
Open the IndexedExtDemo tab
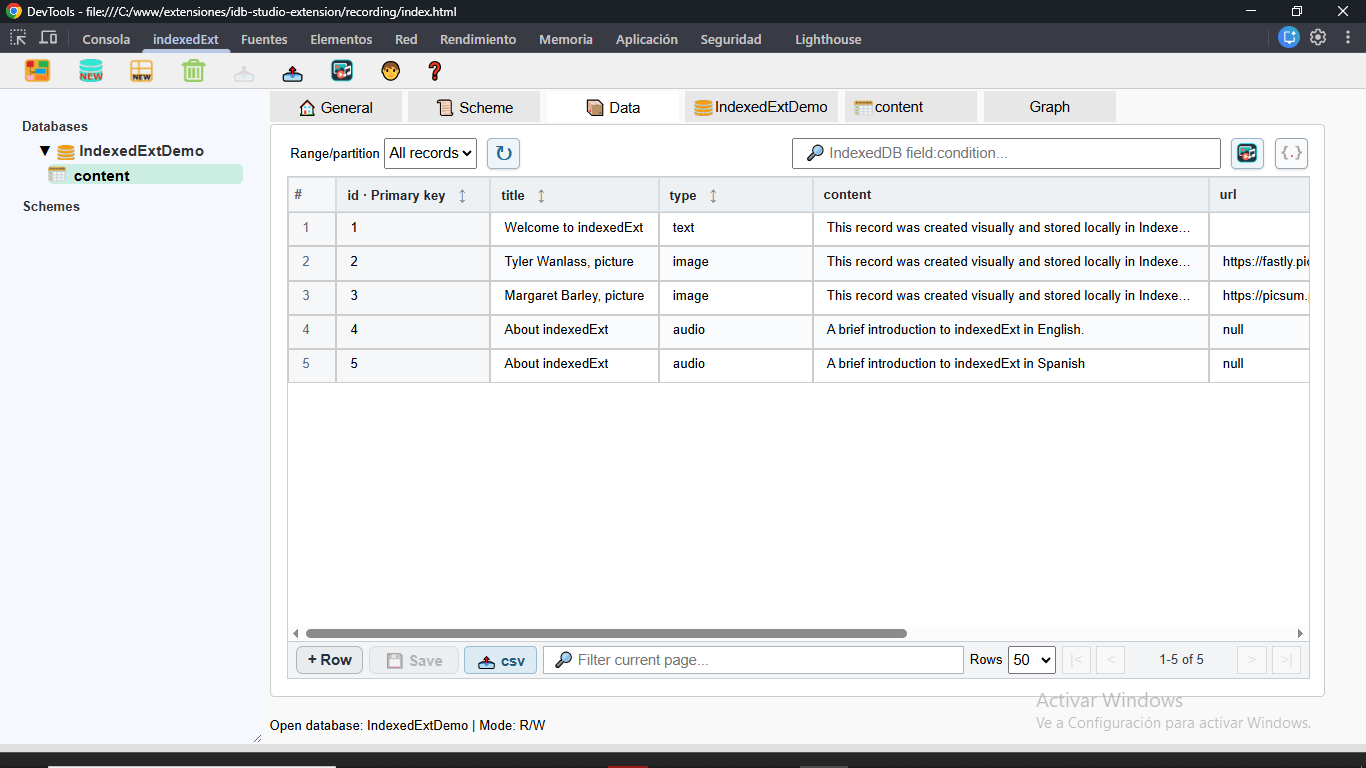point(761,107)
